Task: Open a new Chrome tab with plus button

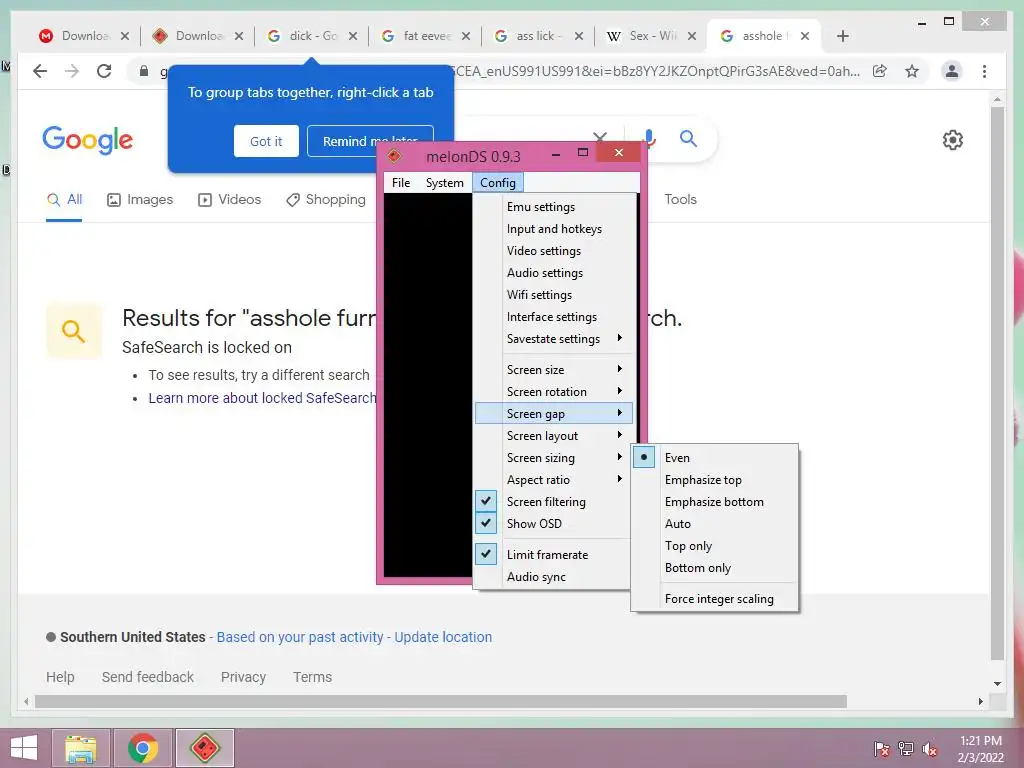Action: (x=842, y=36)
